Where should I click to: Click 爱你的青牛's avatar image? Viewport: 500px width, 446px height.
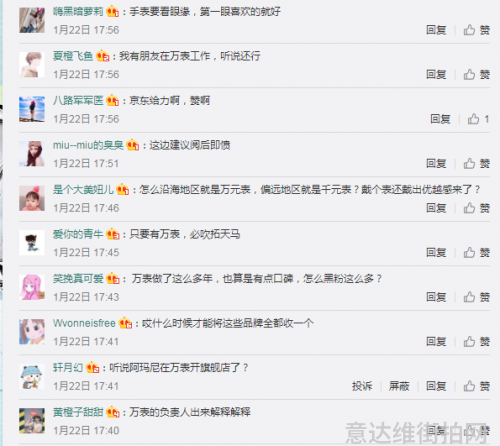(32, 243)
